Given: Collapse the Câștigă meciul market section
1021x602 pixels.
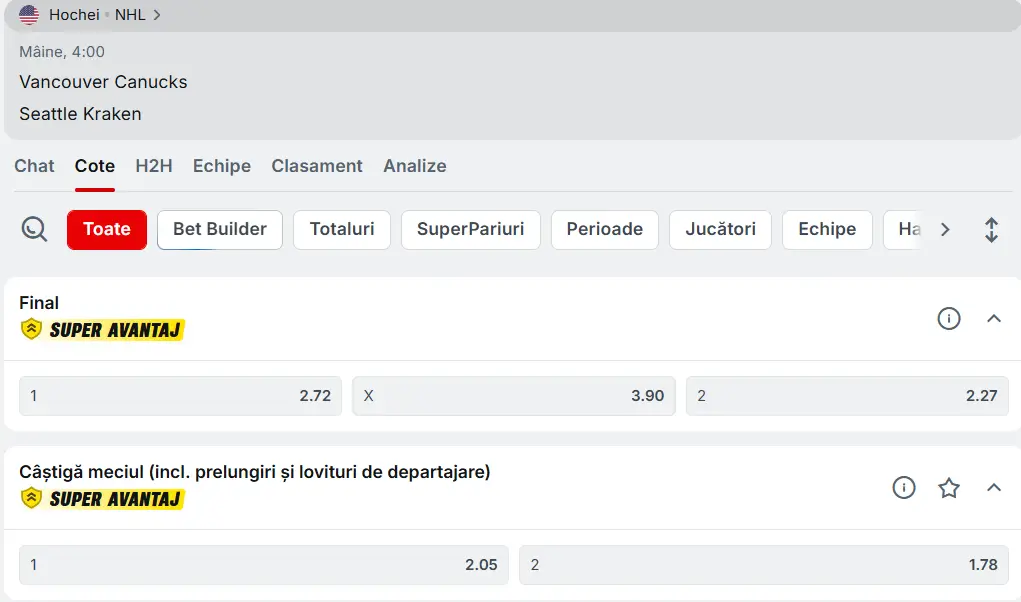Looking at the screenshot, I should tap(993, 488).
